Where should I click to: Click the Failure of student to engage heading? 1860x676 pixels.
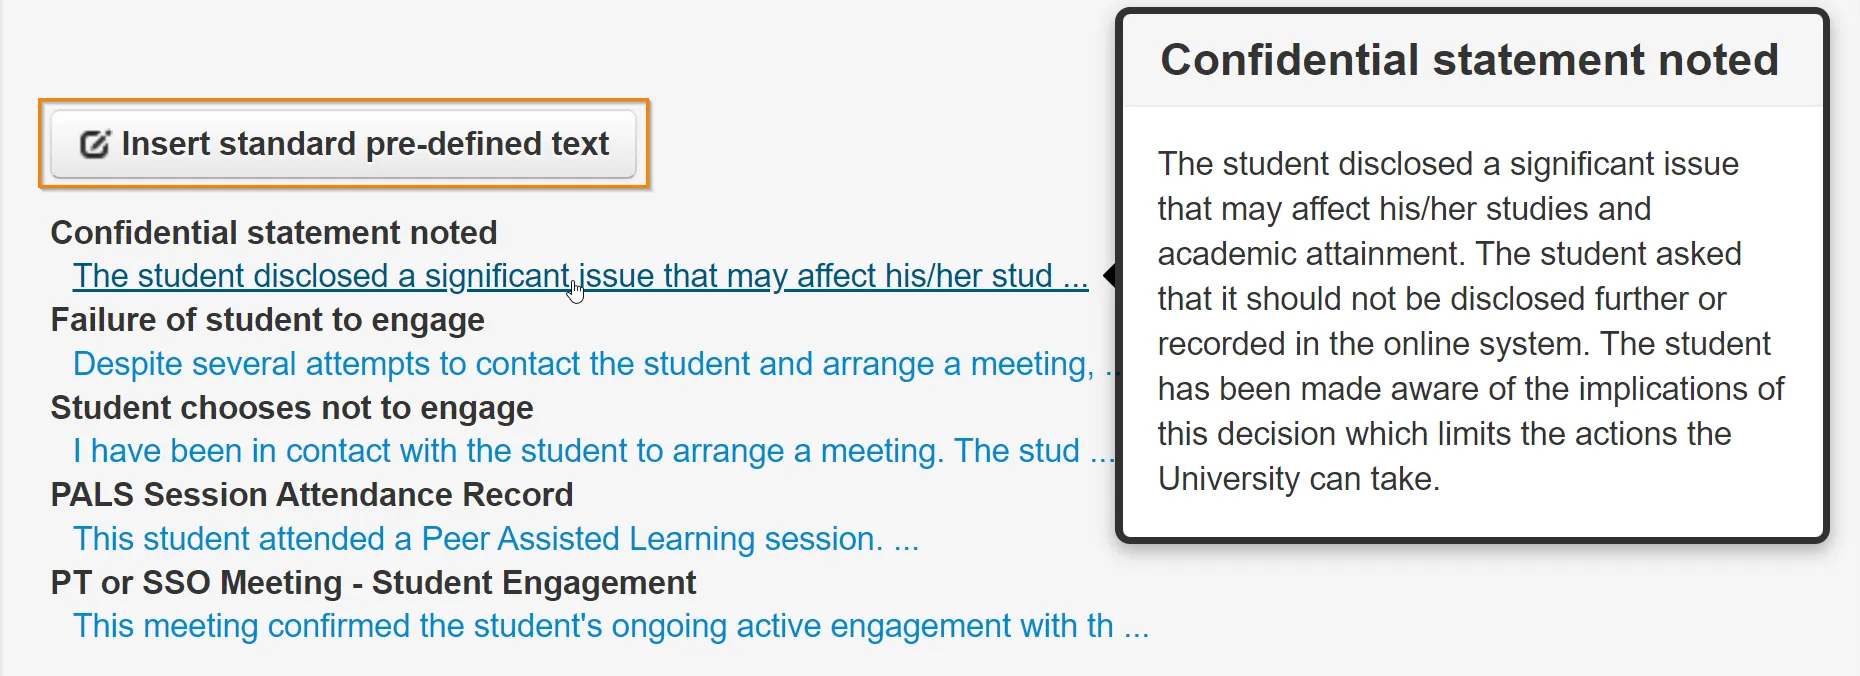[x=267, y=320]
